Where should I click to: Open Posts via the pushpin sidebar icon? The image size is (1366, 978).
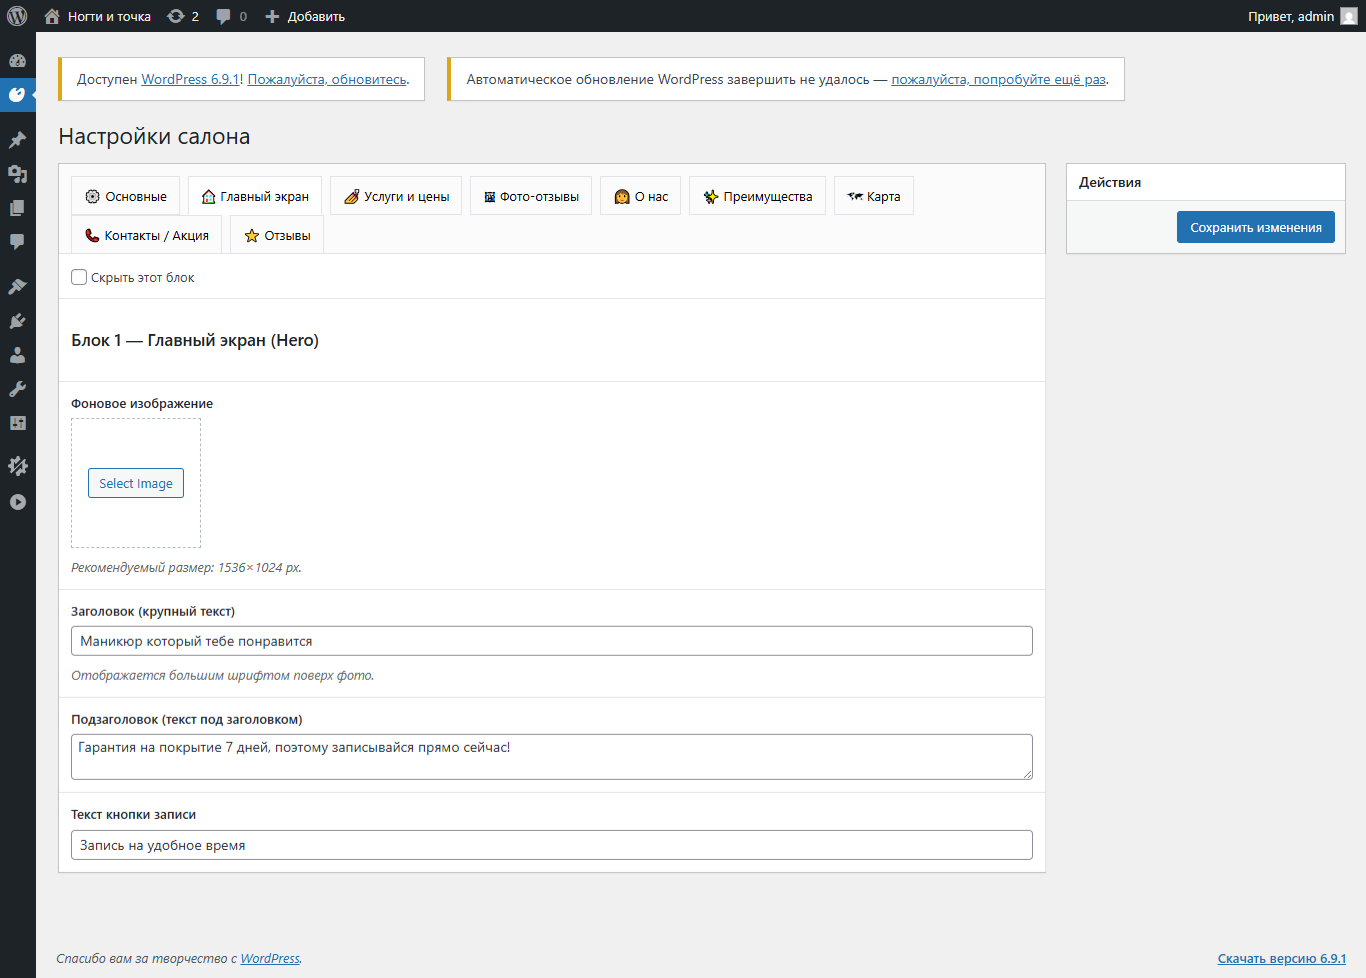pos(17,140)
